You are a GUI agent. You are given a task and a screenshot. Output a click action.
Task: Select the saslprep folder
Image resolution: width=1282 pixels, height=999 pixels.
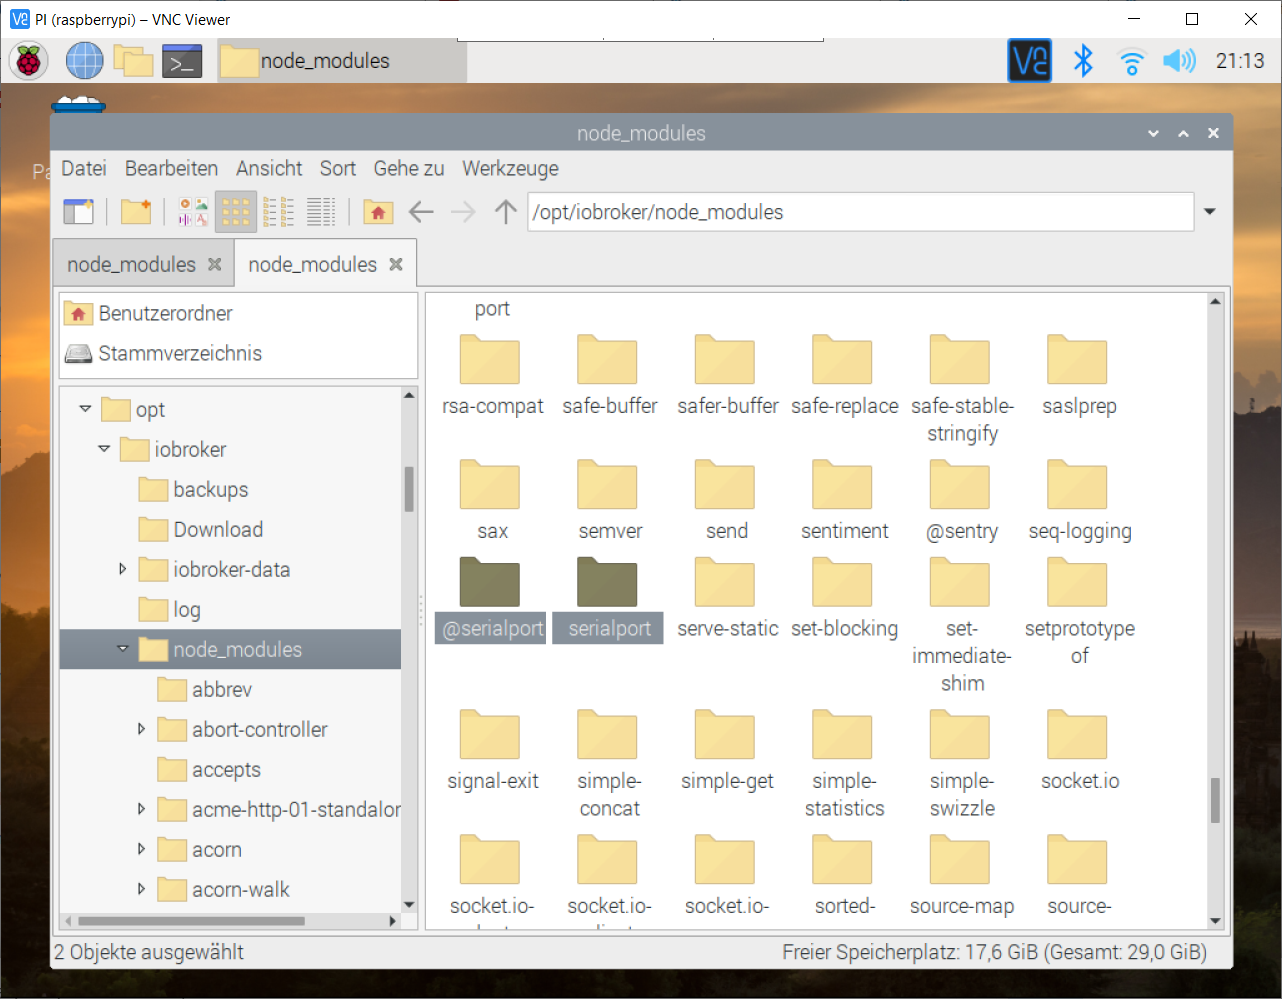click(x=1079, y=377)
